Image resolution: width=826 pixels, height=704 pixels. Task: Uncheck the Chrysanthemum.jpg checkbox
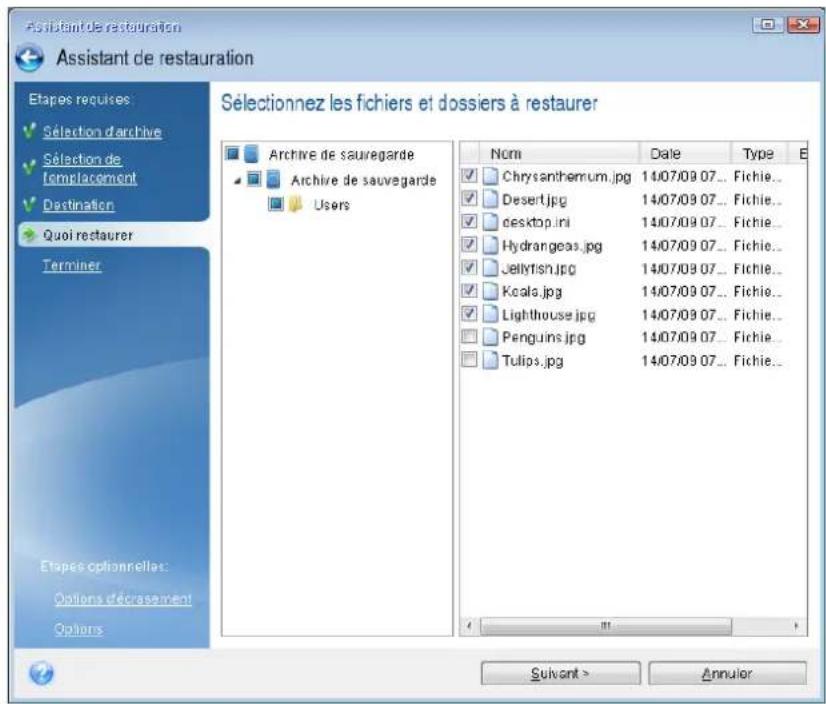point(469,175)
